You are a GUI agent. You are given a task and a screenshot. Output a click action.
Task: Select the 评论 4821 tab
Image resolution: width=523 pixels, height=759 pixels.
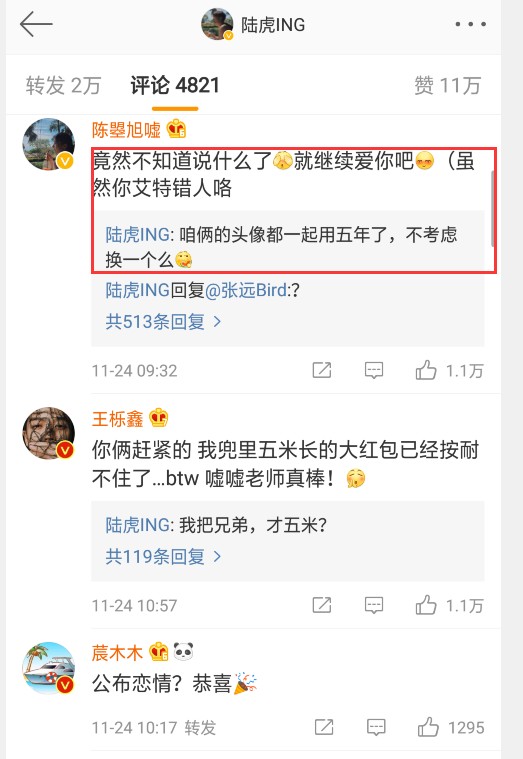pos(175,86)
